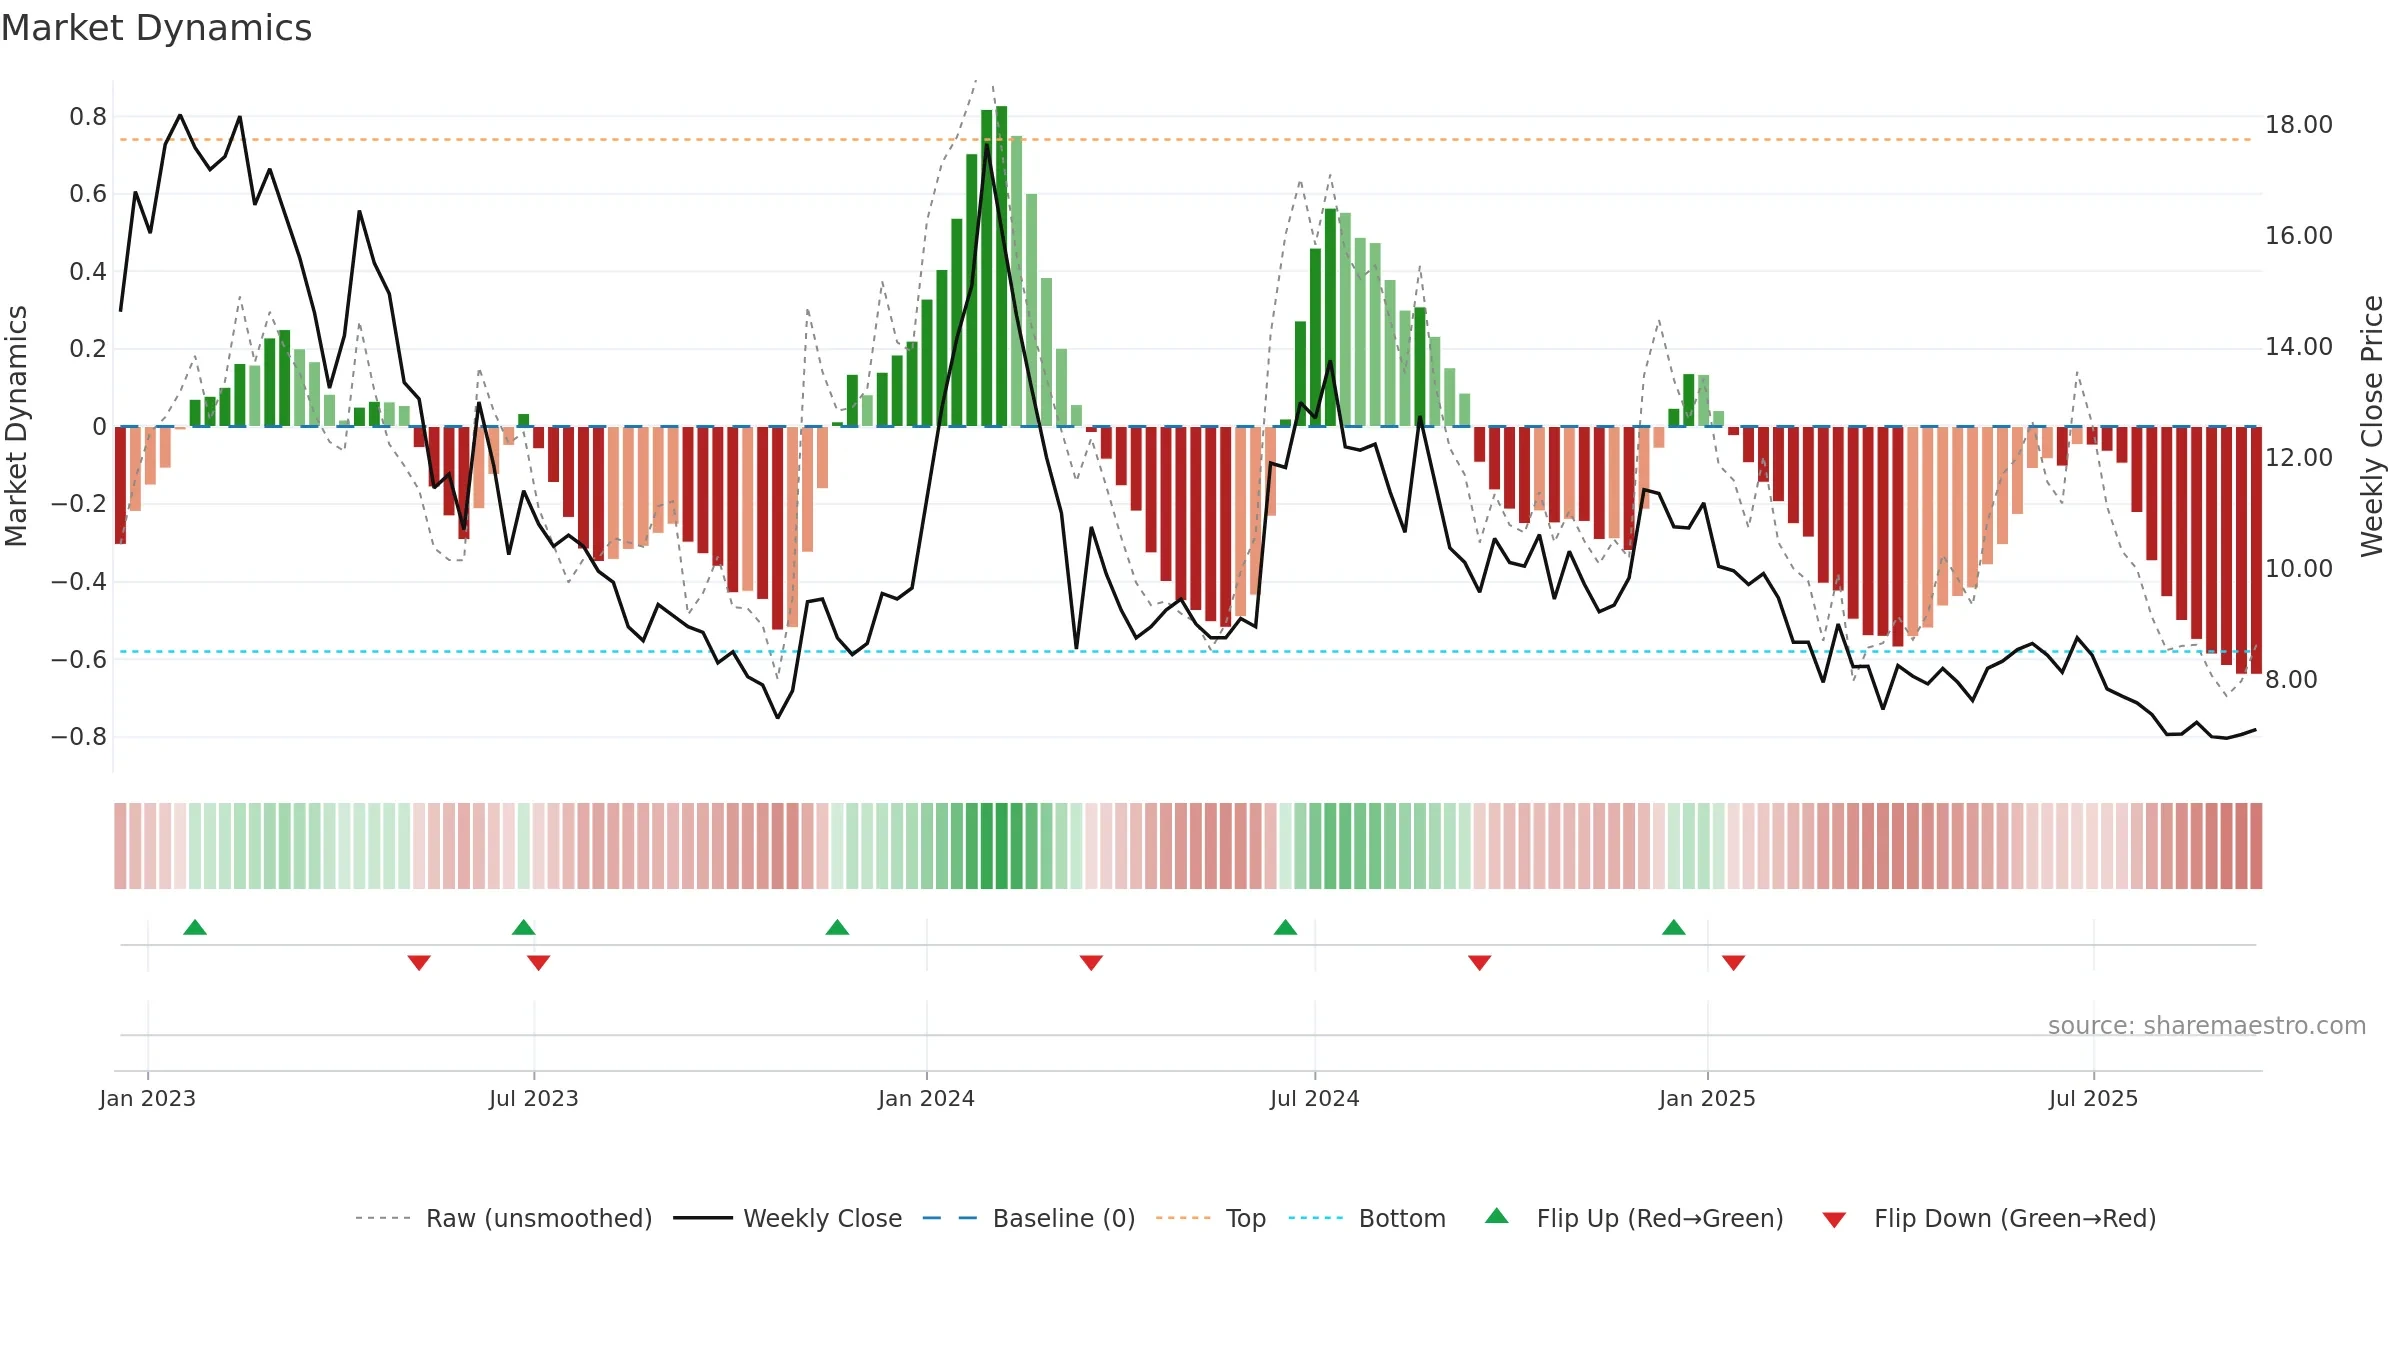The height and width of the screenshot is (1350, 2400).
Task: Click the source: sharemaestro.com text
Action: pos(2207,1025)
